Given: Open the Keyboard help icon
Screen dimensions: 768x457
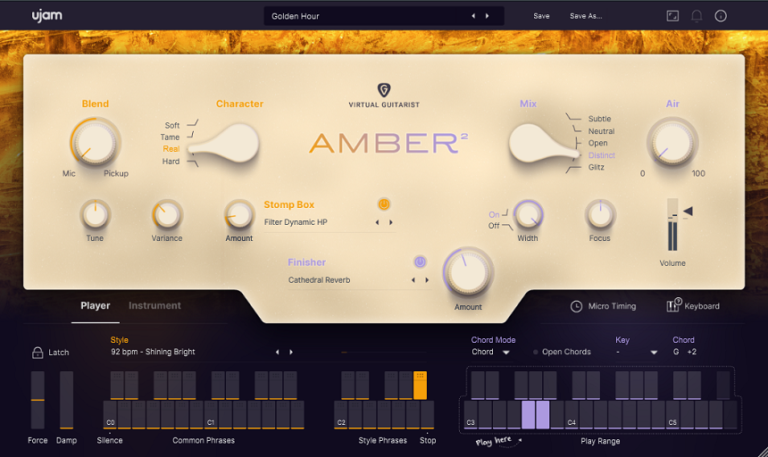Looking at the screenshot, I should coord(673,305).
